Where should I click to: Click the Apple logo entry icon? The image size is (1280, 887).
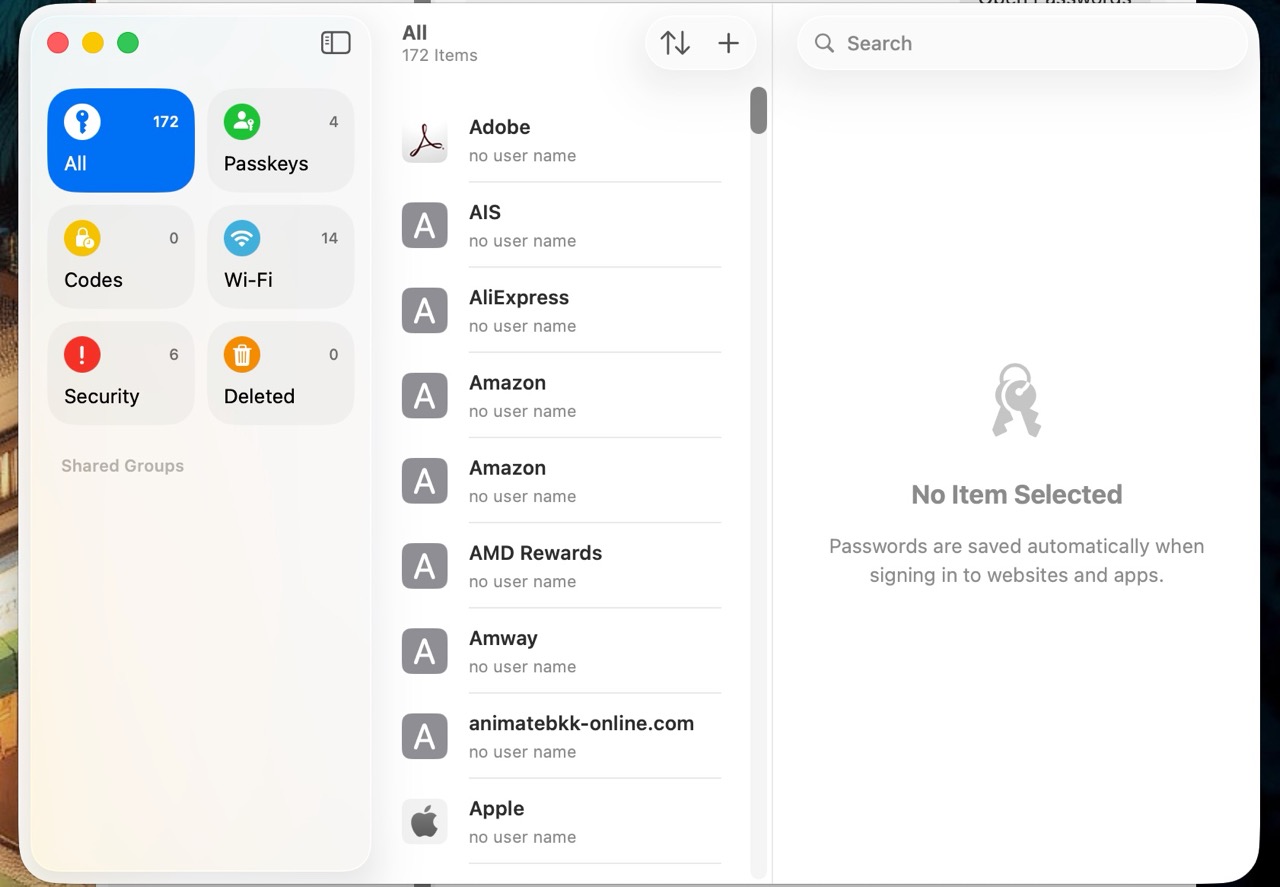click(x=424, y=821)
